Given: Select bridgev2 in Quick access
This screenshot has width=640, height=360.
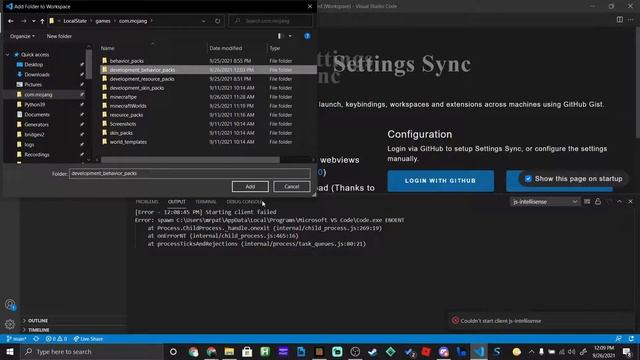Looking at the screenshot, I should tap(34, 135).
